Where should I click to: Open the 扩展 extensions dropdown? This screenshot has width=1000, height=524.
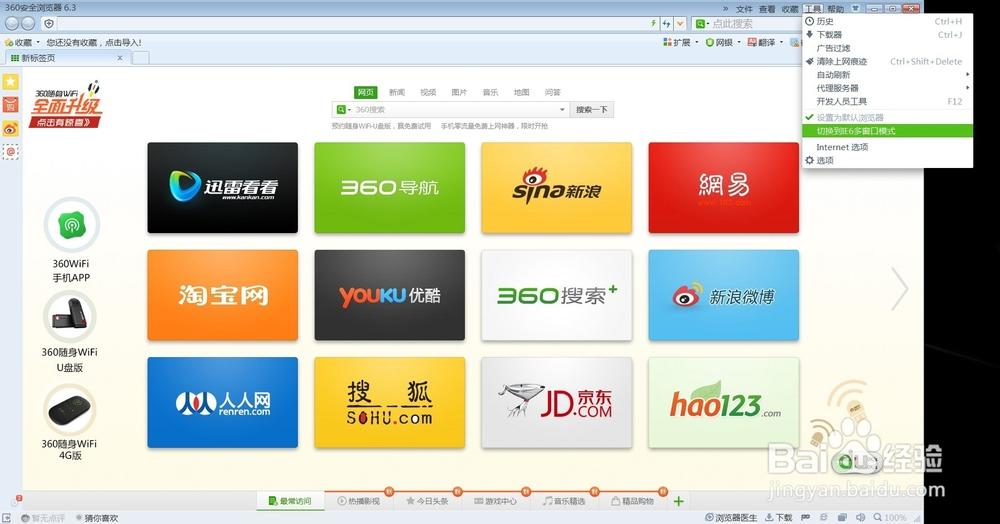680,43
